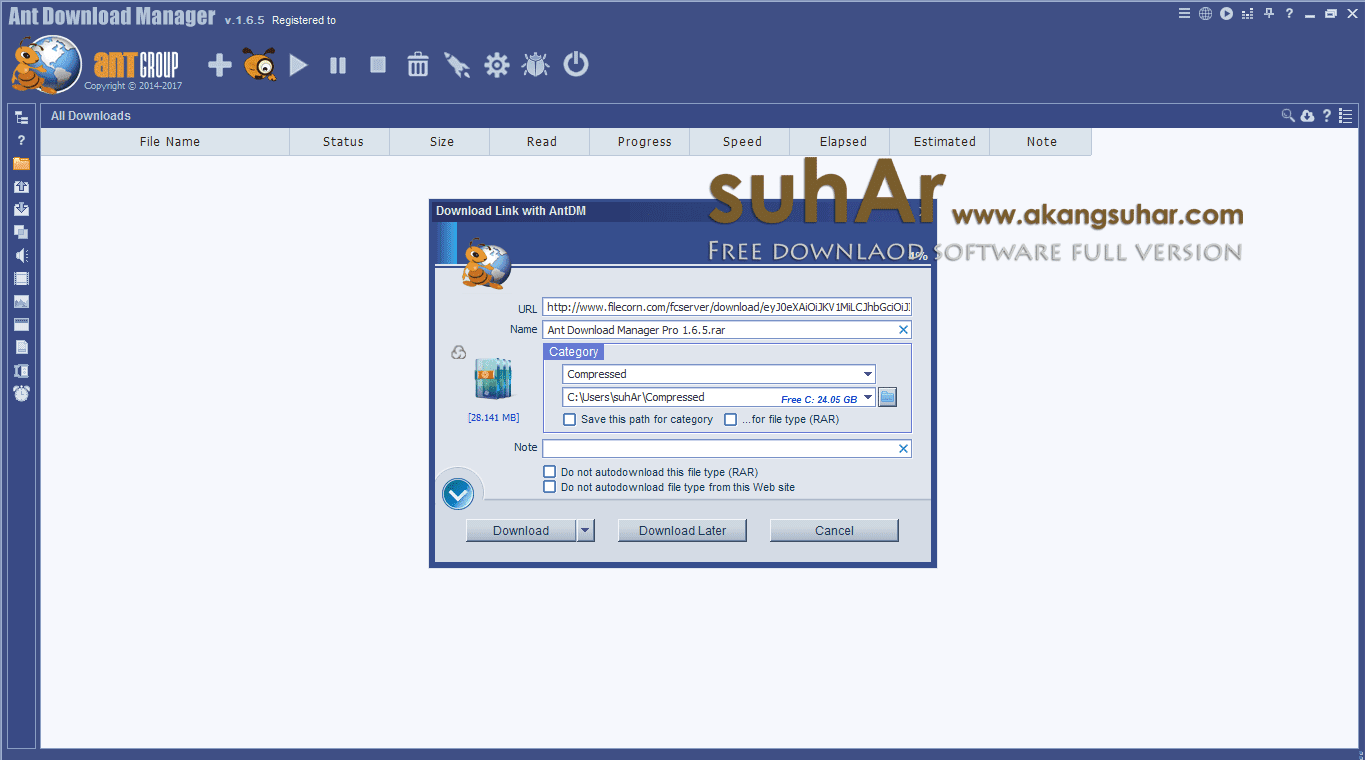This screenshot has width=1365, height=760.
Task: Select the download-arrow sidebar icon
Action: point(21,209)
